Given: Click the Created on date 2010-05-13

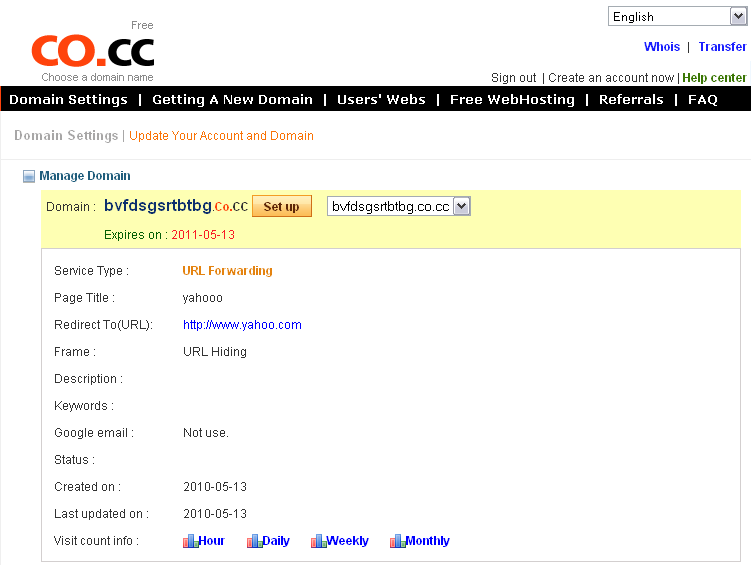Looking at the screenshot, I should tap(215, 487).
